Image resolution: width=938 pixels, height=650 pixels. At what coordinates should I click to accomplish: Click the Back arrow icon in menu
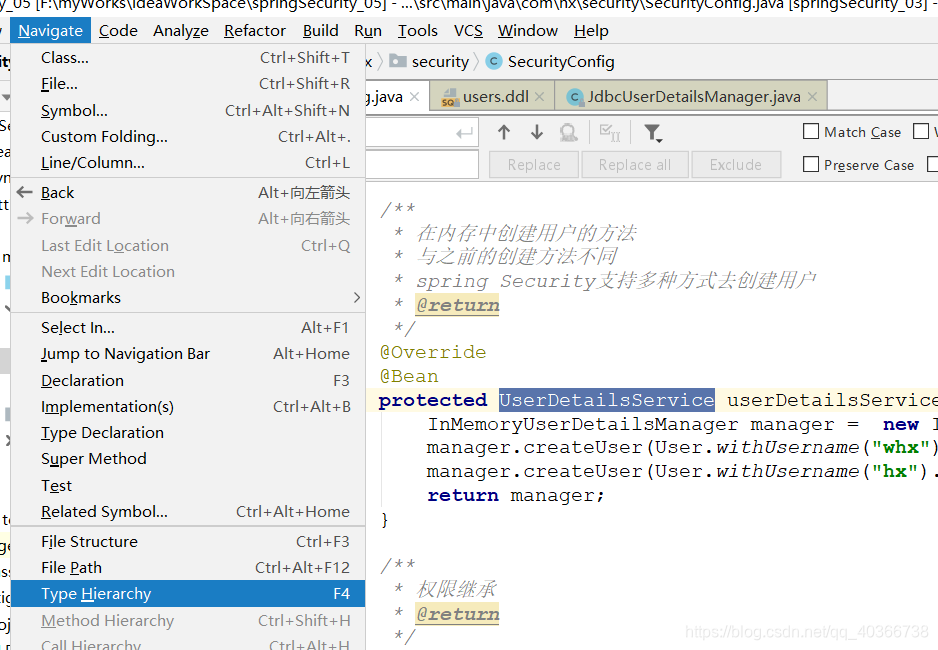pyautogui.click(x=25, y=193)
